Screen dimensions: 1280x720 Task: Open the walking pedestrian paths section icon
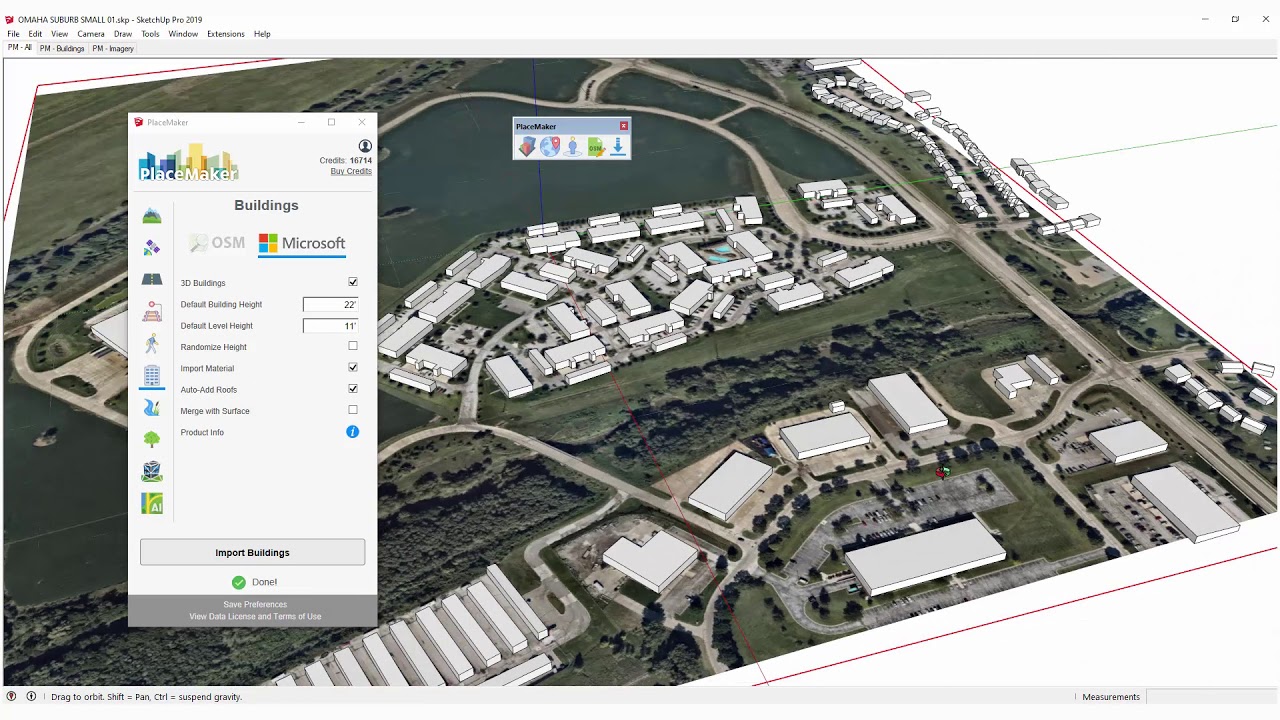point(151,343)
